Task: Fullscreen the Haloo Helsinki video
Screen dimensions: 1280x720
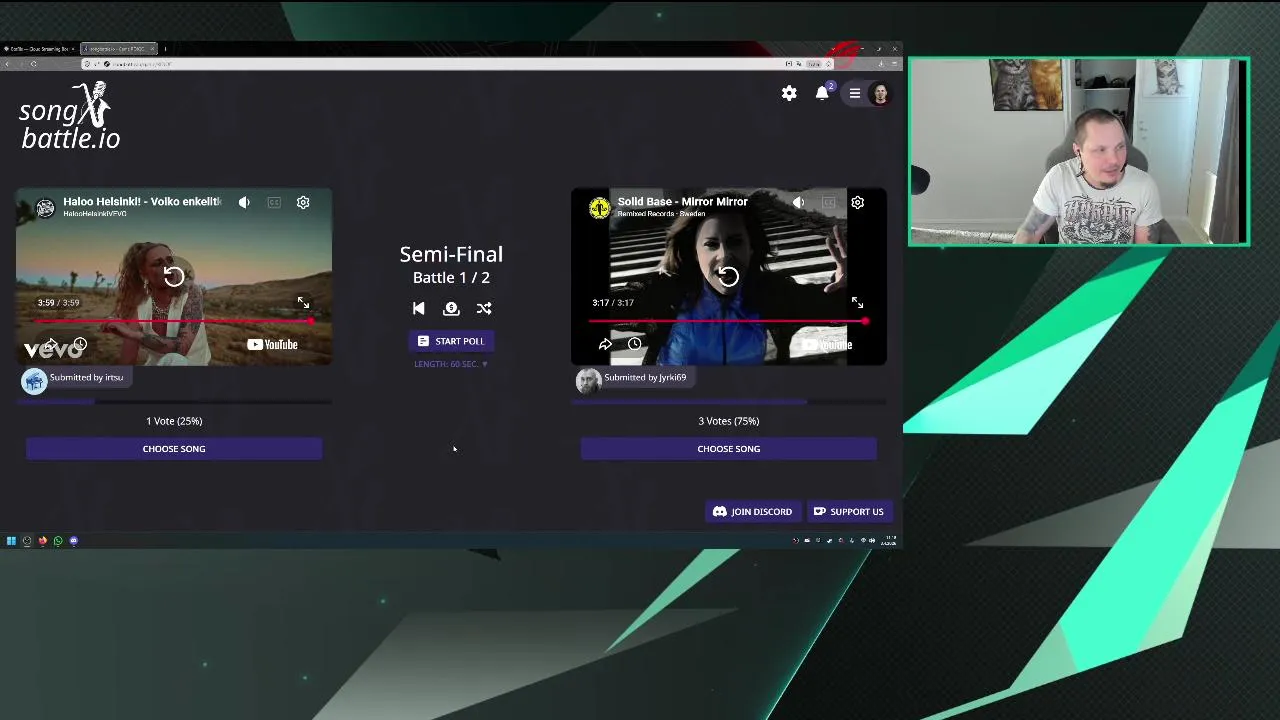Action: (303, 302)
